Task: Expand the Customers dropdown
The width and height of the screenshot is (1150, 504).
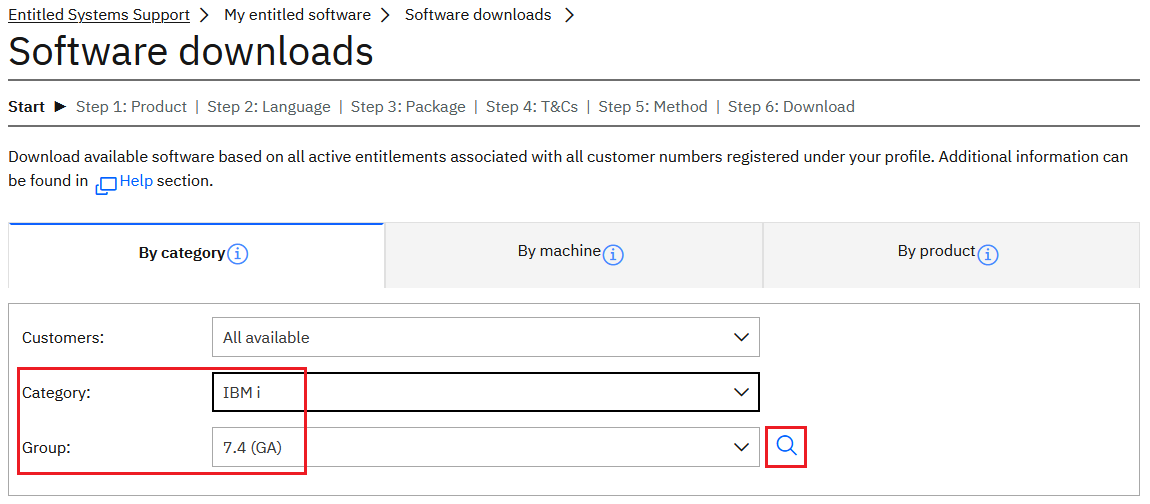Action: 485,337
